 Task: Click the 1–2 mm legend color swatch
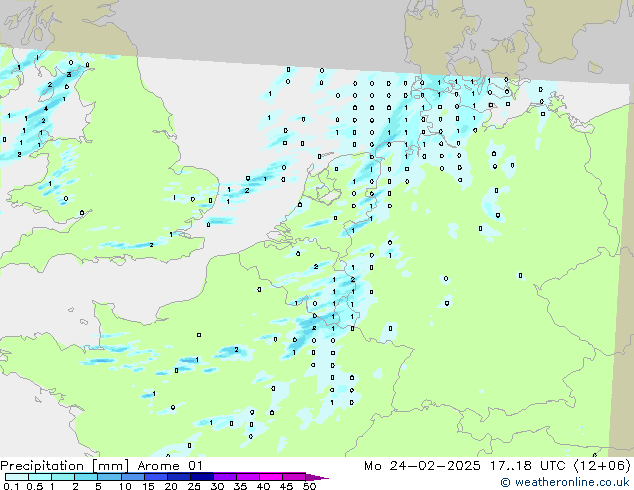63,477
